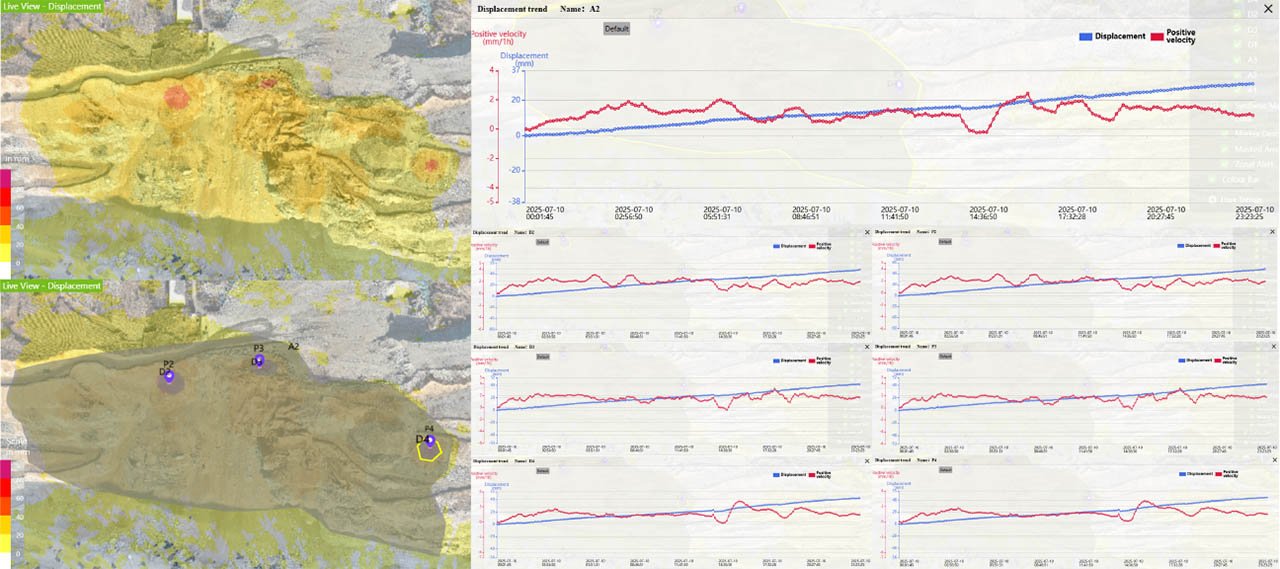Toggle Displacement legend in P4 trend panel
Screen dimensions: 1280x569
(x=1195, y=474)
